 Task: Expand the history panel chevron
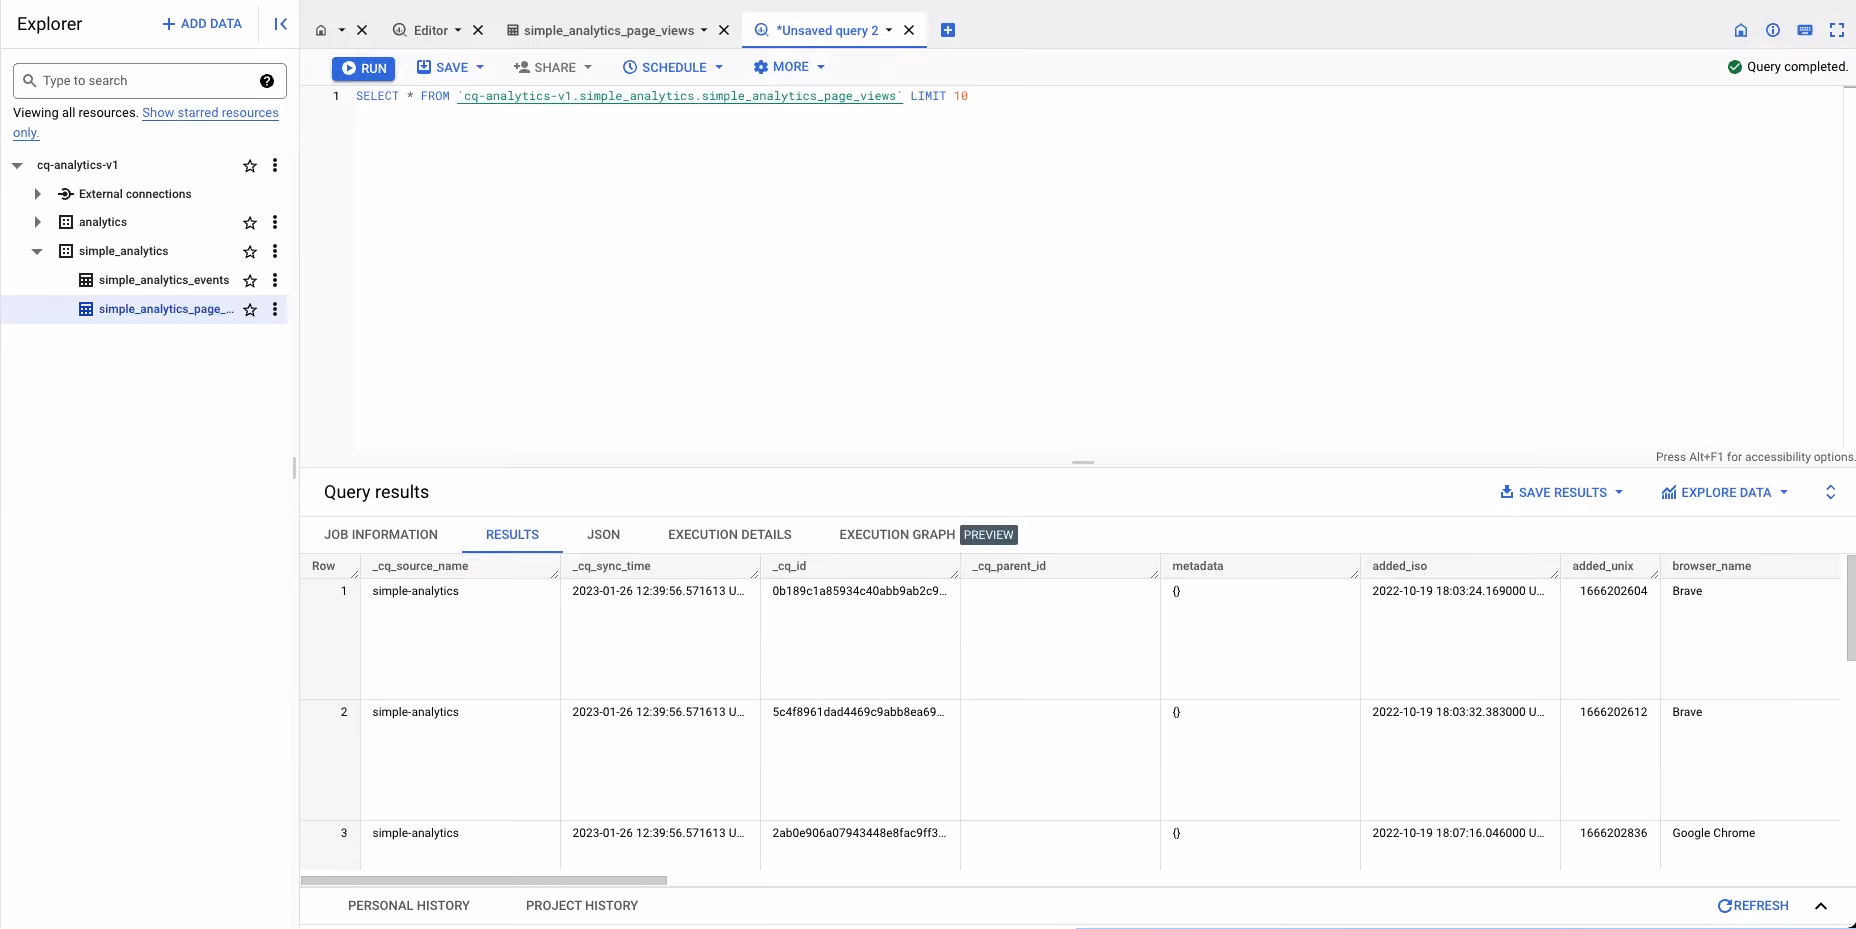[1821, 906]
